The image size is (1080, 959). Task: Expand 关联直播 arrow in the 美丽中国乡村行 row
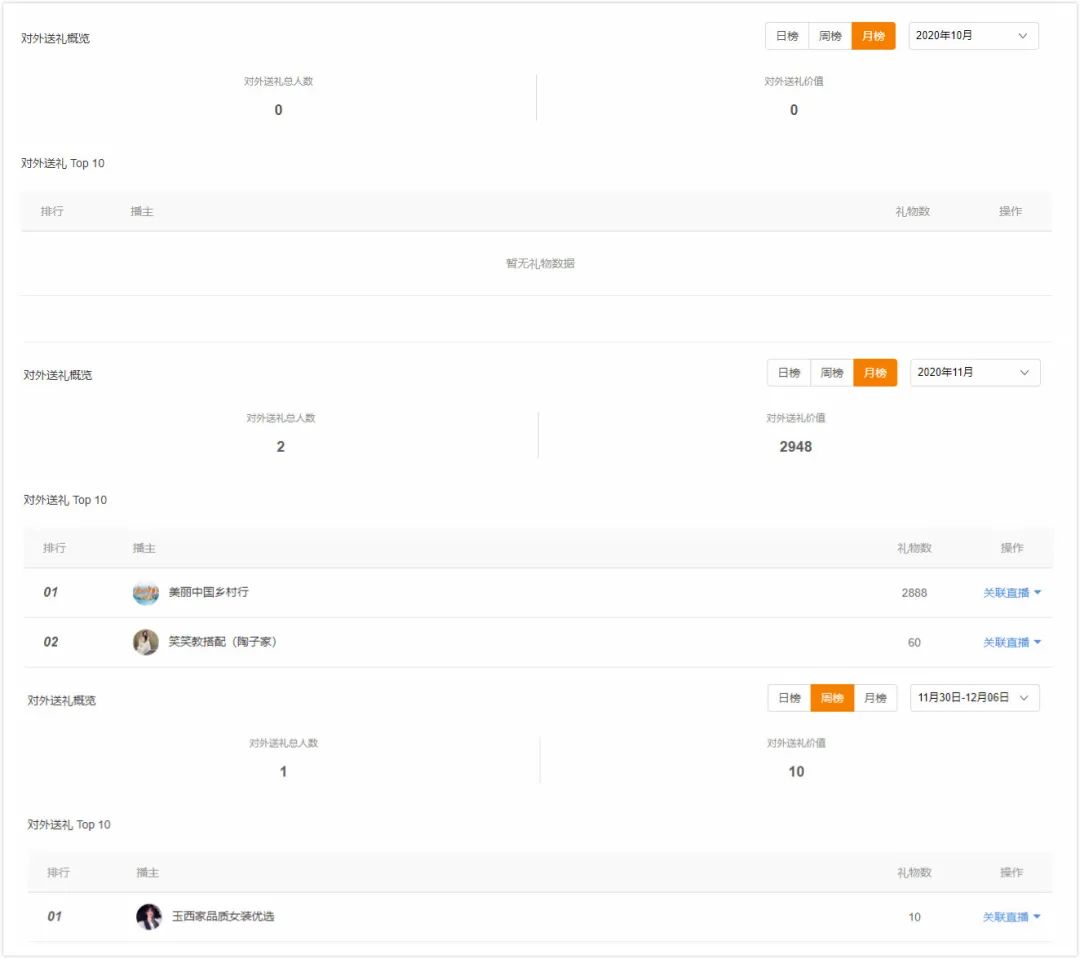(1037, 592)
